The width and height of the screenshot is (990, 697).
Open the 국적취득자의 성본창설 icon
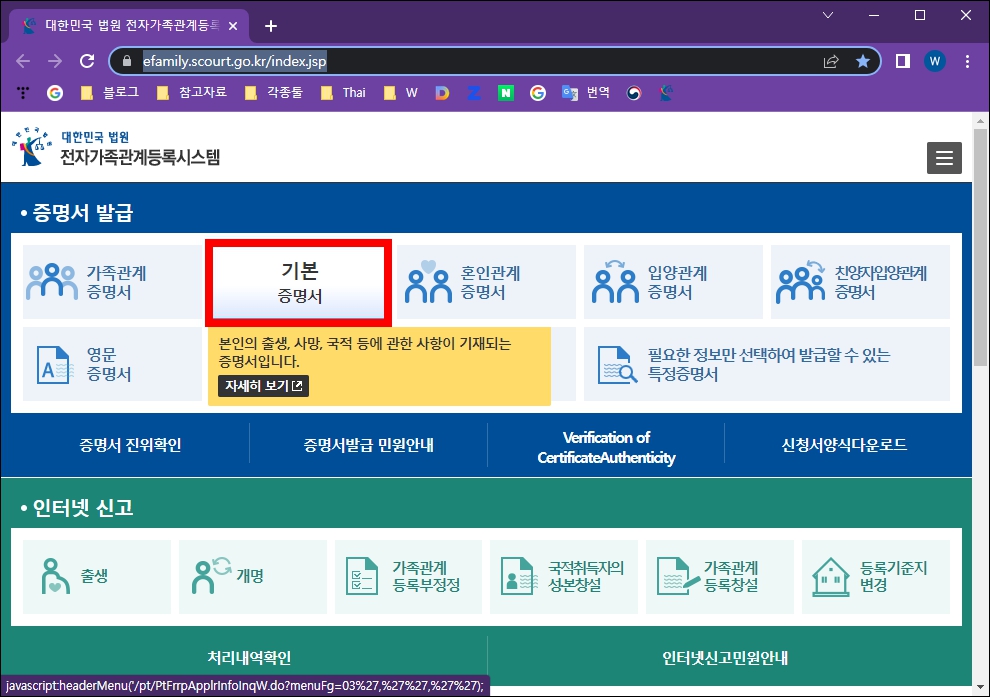[x=564, y=577]
